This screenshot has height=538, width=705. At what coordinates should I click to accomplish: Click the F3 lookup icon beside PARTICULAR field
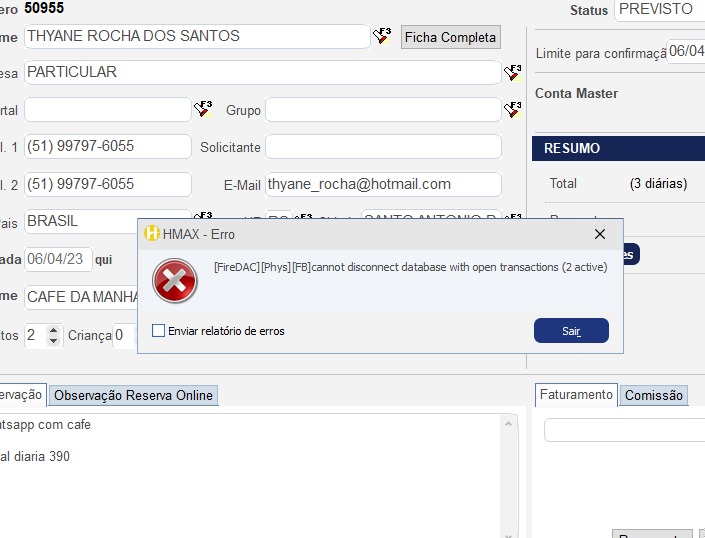pyautogui.click(x=513, y=73)
